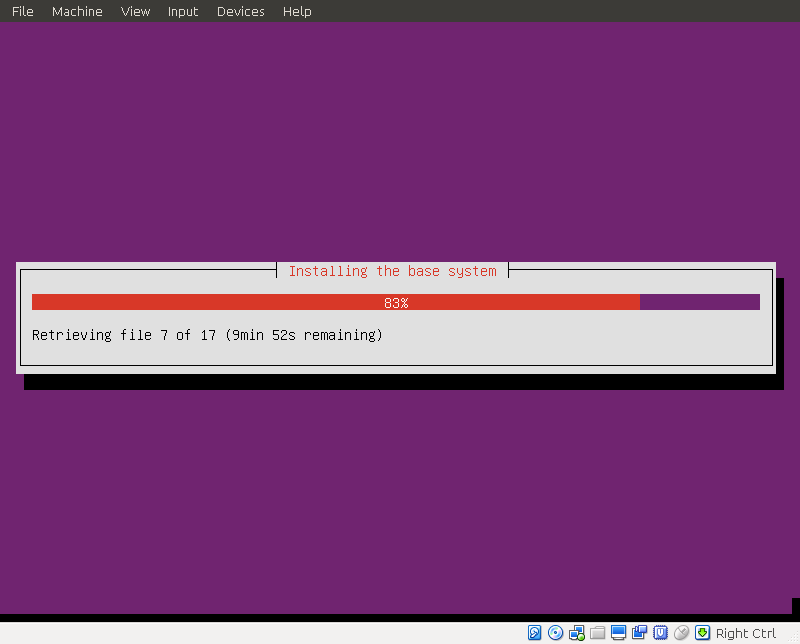Click the virtualization CPU chip icon
The image size is (800, 644).
661,633
